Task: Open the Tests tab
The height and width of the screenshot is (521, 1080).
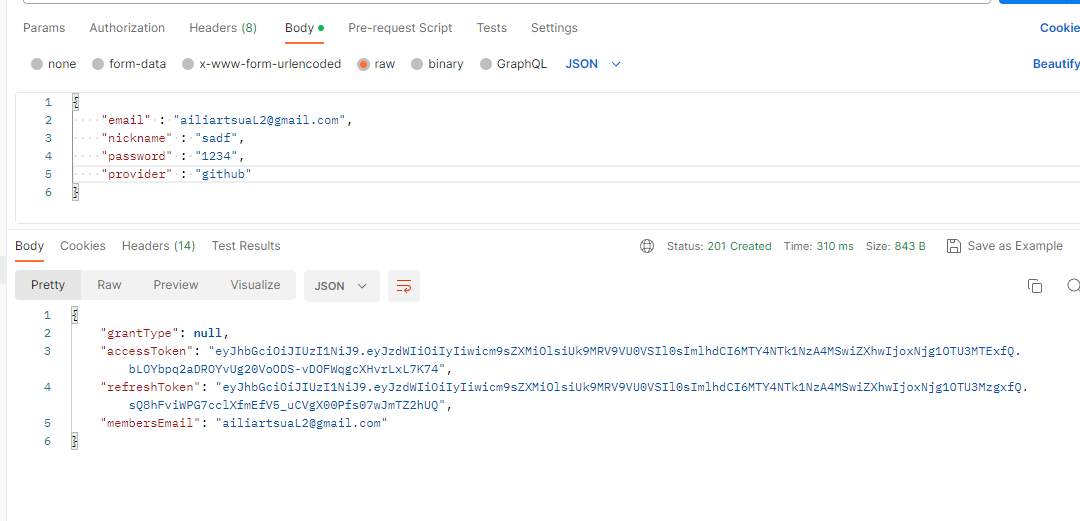Action: (x=492, y=28)
